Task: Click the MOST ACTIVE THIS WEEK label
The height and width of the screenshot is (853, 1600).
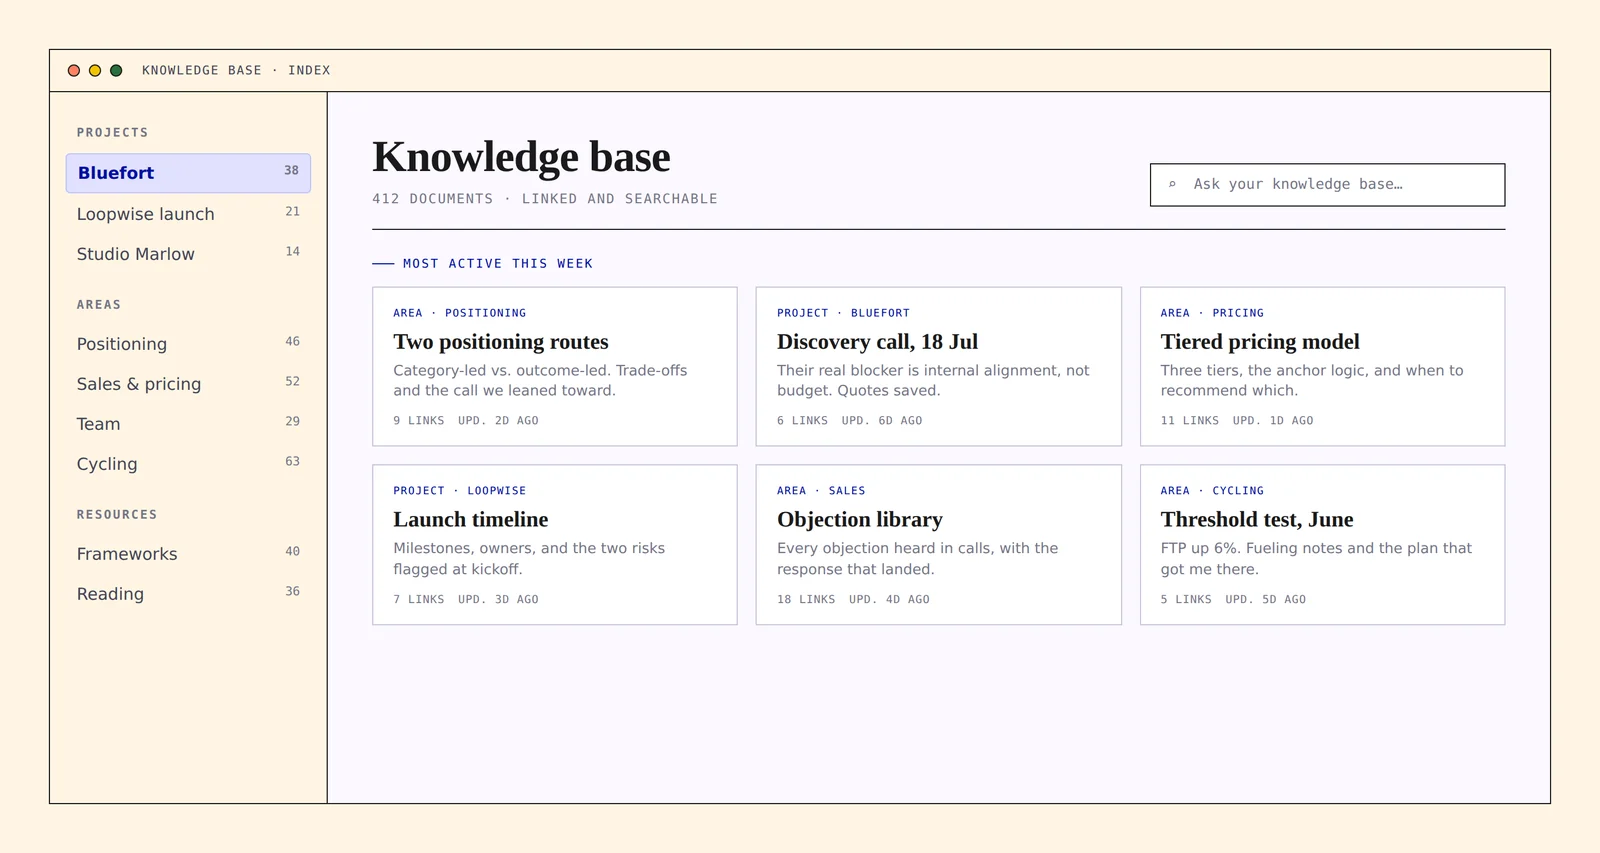Action: click(x=497, y=264)
